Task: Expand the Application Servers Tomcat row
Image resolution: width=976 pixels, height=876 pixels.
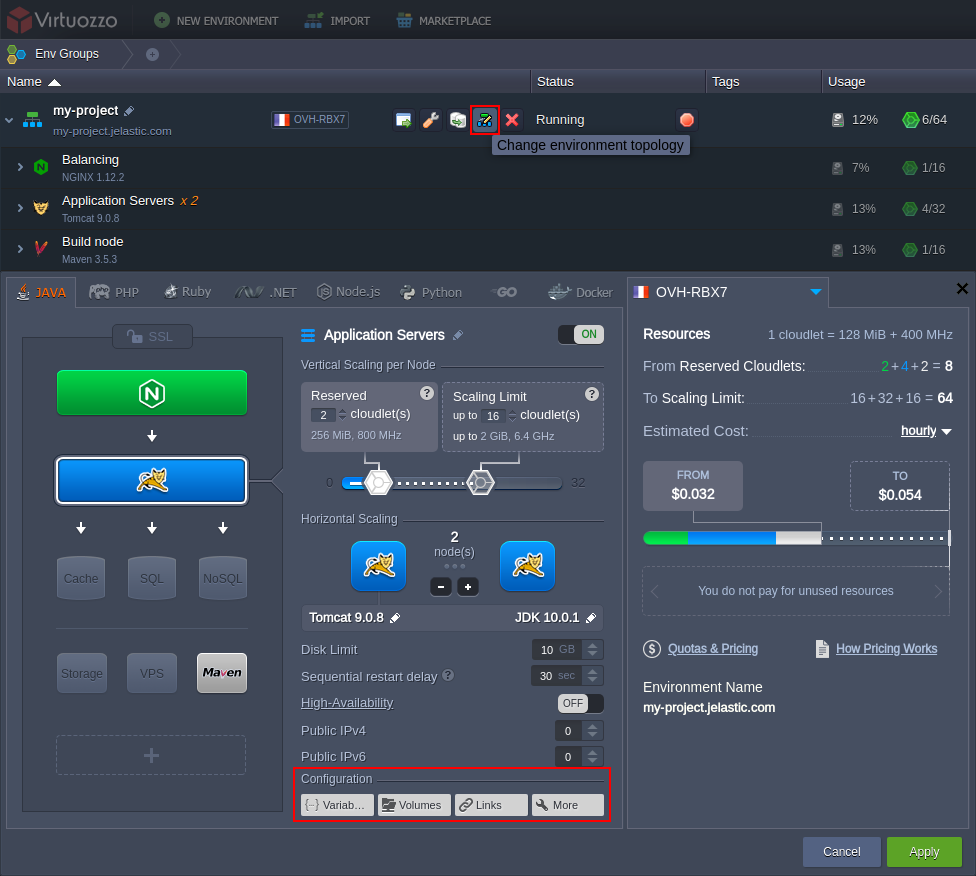Action: (x=20, y=208)
